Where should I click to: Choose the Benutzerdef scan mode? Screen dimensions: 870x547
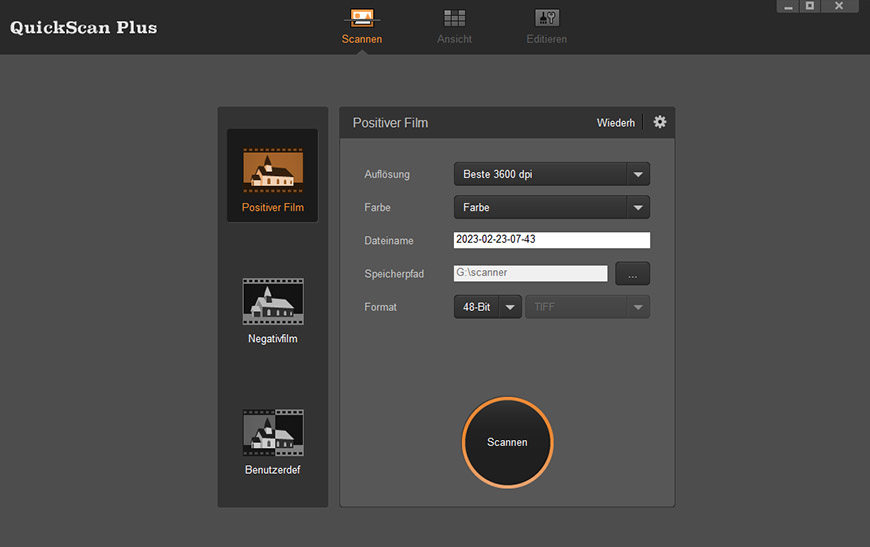[272, 442]
